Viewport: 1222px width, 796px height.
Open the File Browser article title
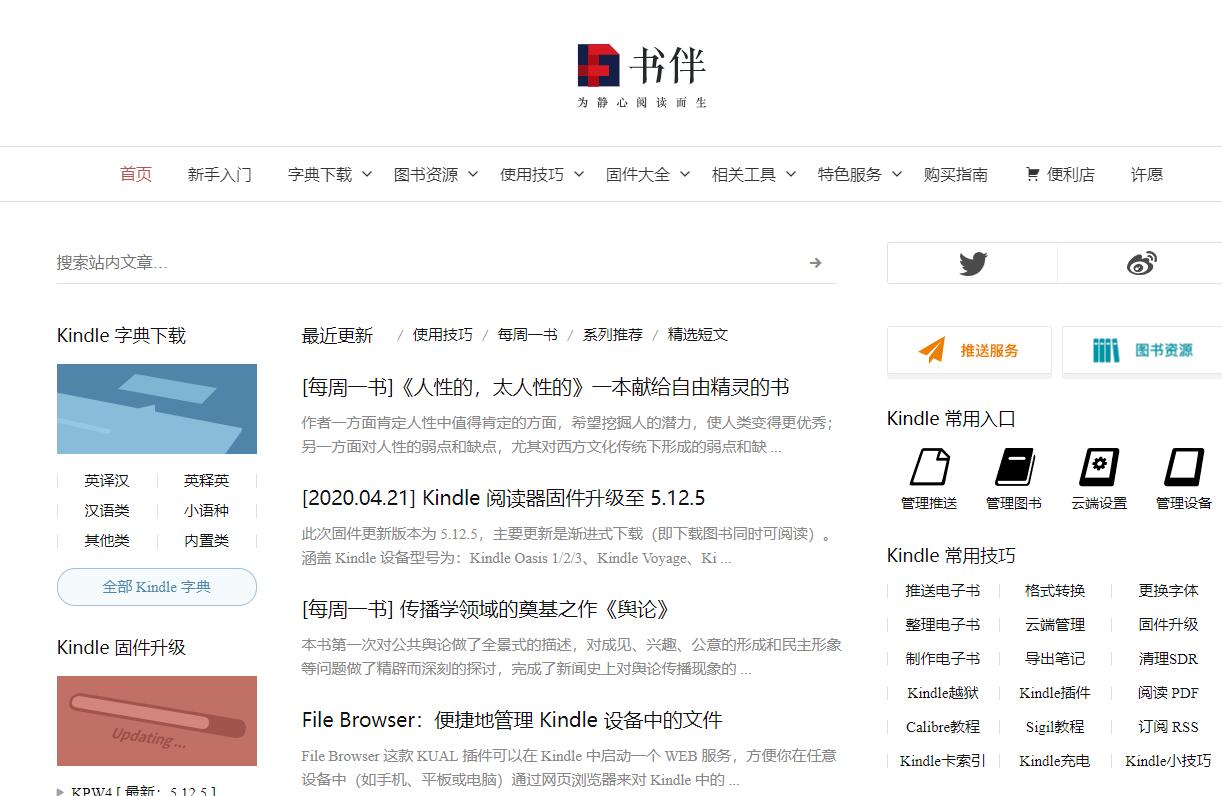click(512, 720)
